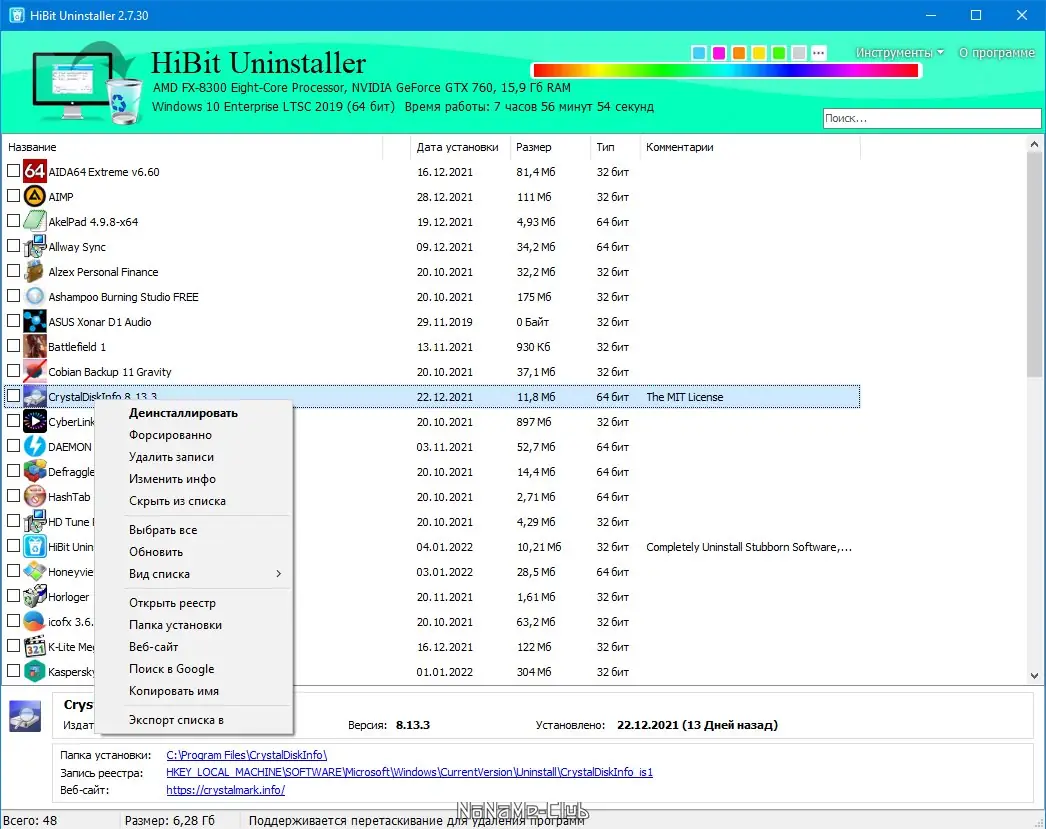
Task: Sort list by Название column
Action: coord(193,147)
